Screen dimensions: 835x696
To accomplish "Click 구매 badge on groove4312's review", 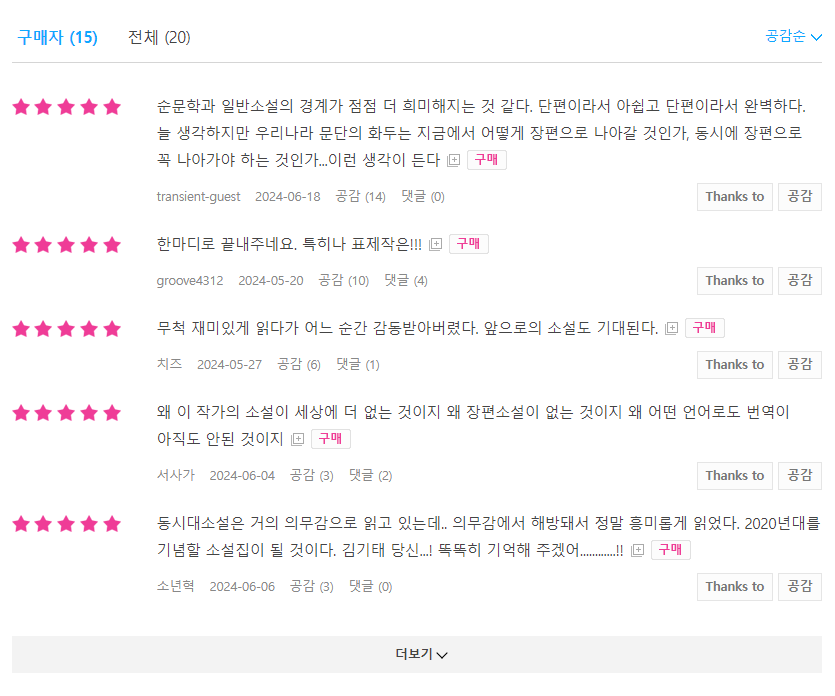I will [x=469, y=244].
